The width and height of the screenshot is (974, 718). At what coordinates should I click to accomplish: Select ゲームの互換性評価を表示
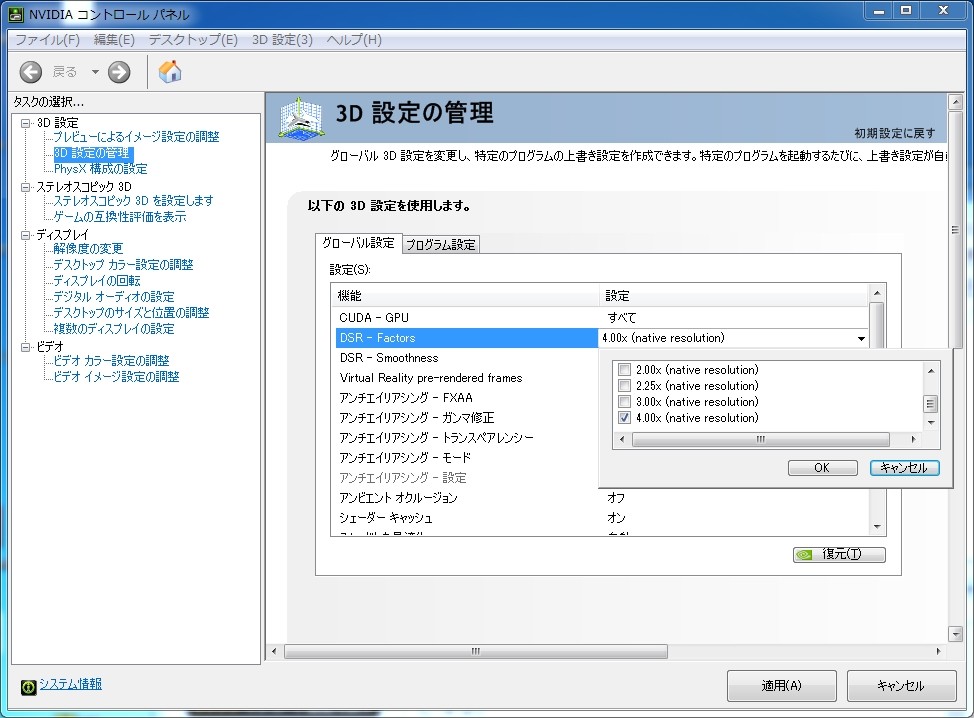pyautogui.click(x=119, y=217)
